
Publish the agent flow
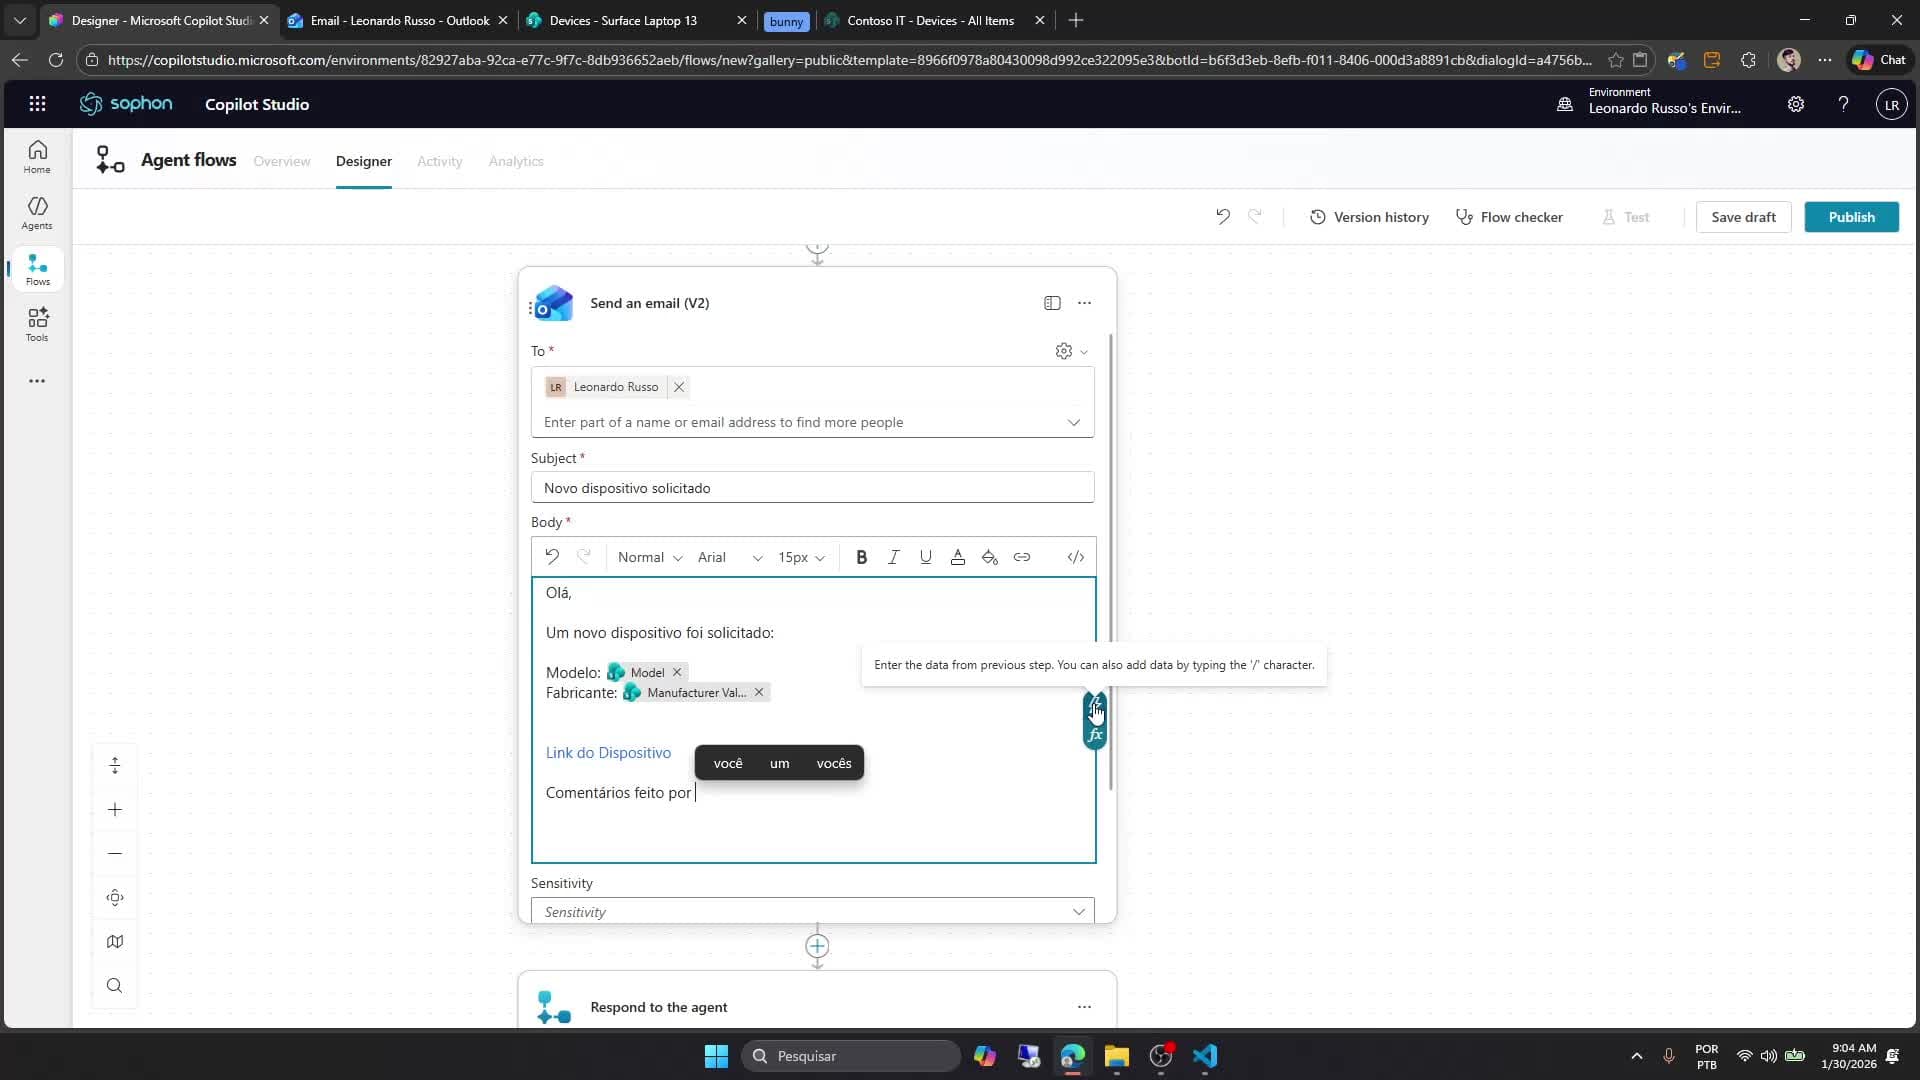click(x=1850, y=216)
